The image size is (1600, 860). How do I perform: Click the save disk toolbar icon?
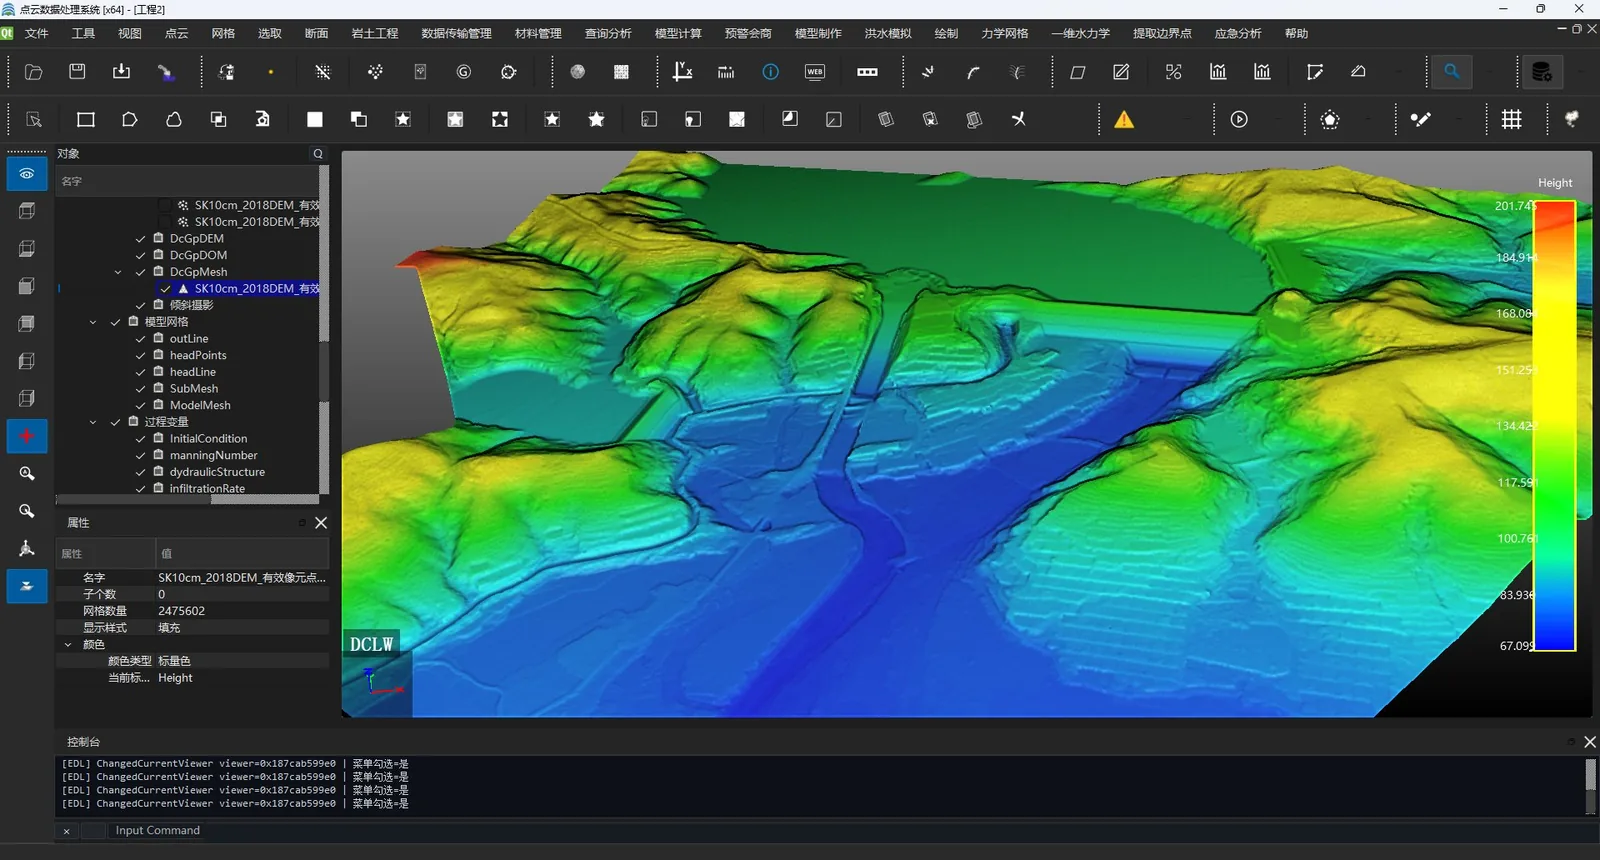point(77,72)
